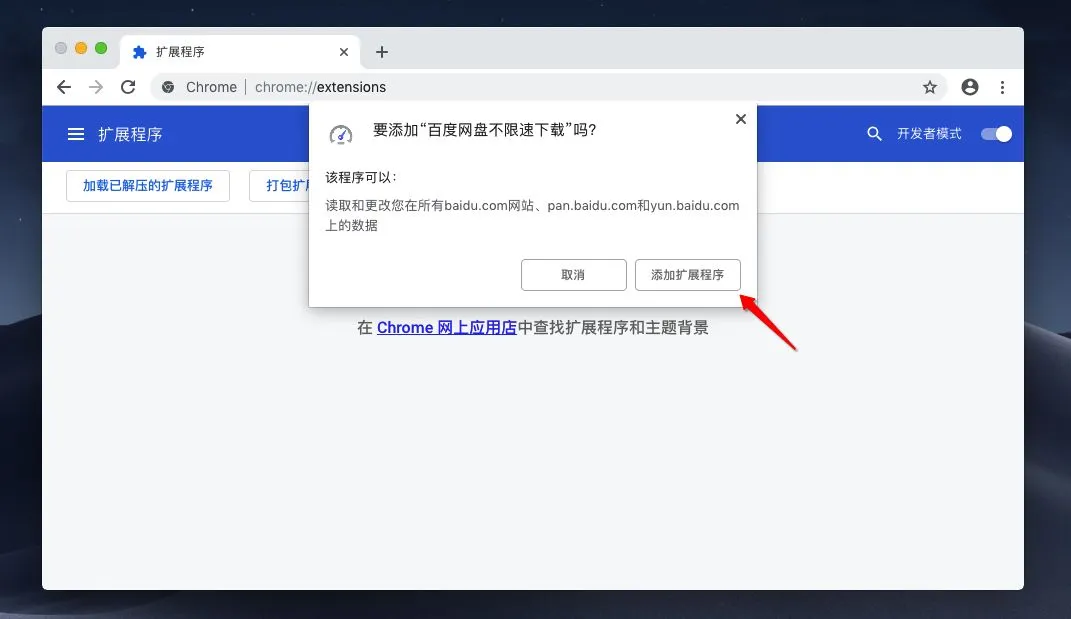Click the 该程序可以: text in dialog
The height and width of the screenshot is (619, 1071).
pos(361,178)
